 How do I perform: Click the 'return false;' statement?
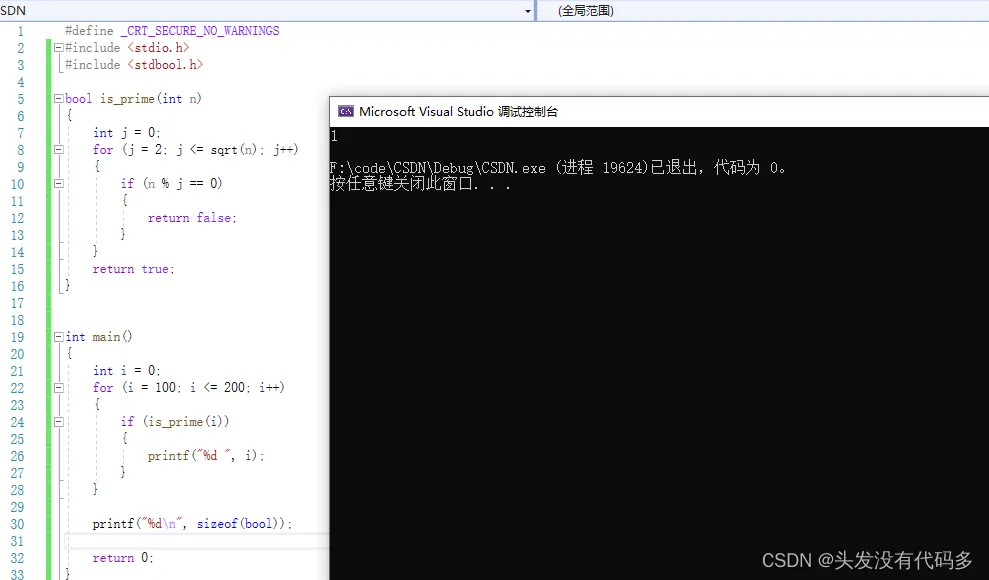192,218
